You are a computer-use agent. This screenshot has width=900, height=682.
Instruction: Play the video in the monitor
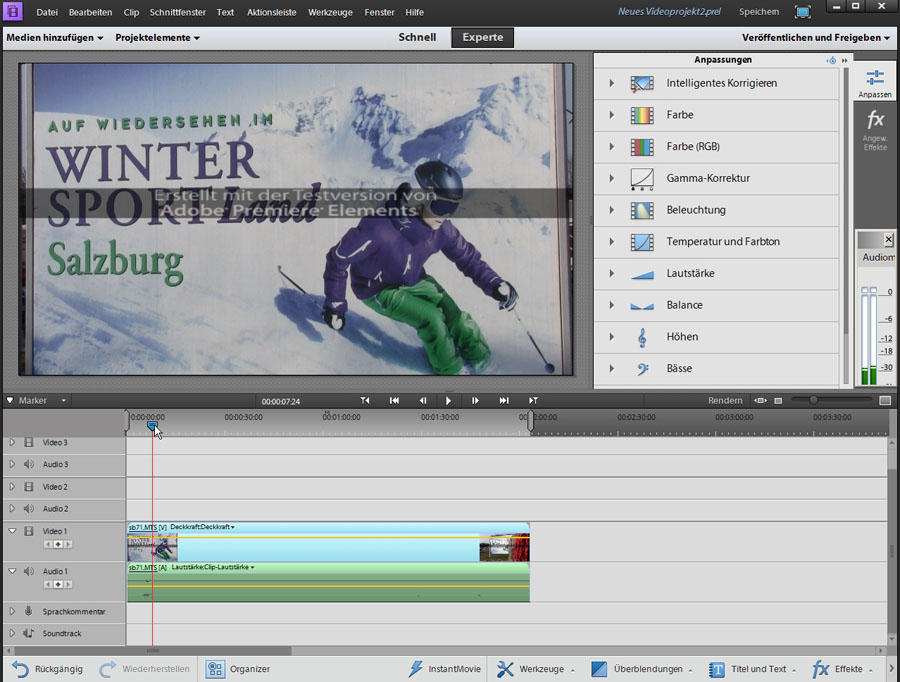448,401
